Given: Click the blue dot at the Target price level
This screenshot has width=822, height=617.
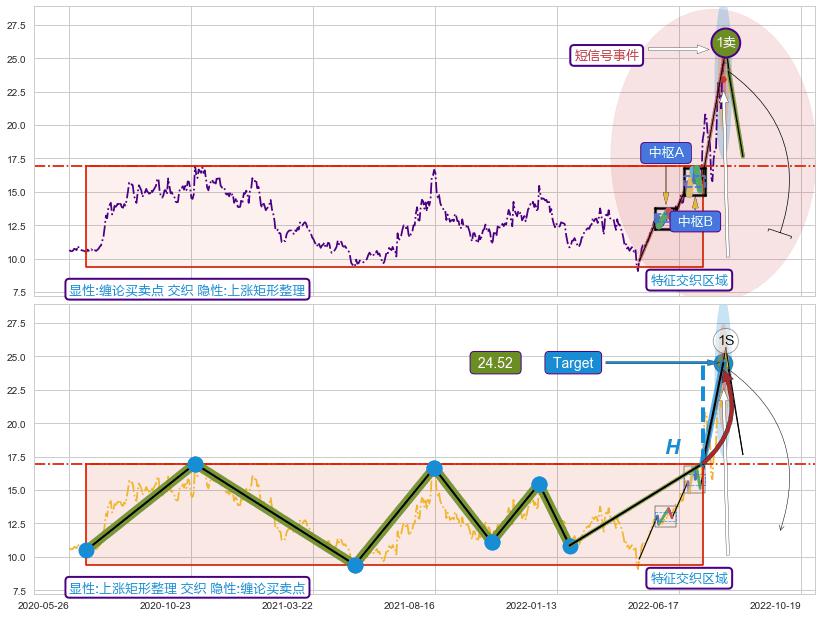Looking at the screenshot, I should coord(723,363).
